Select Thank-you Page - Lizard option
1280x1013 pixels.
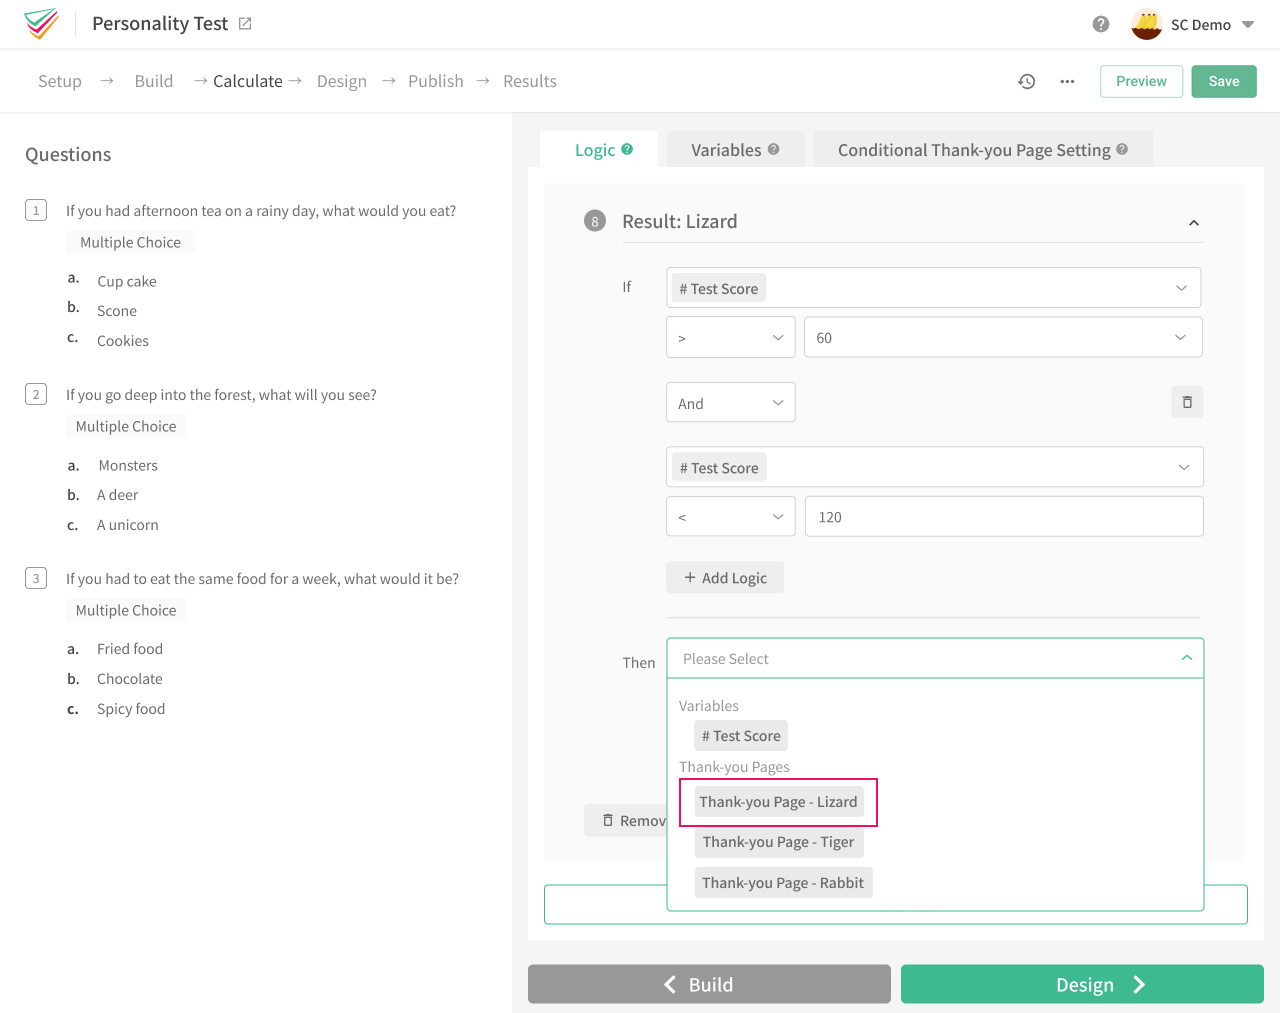click(x=779, y=801)
